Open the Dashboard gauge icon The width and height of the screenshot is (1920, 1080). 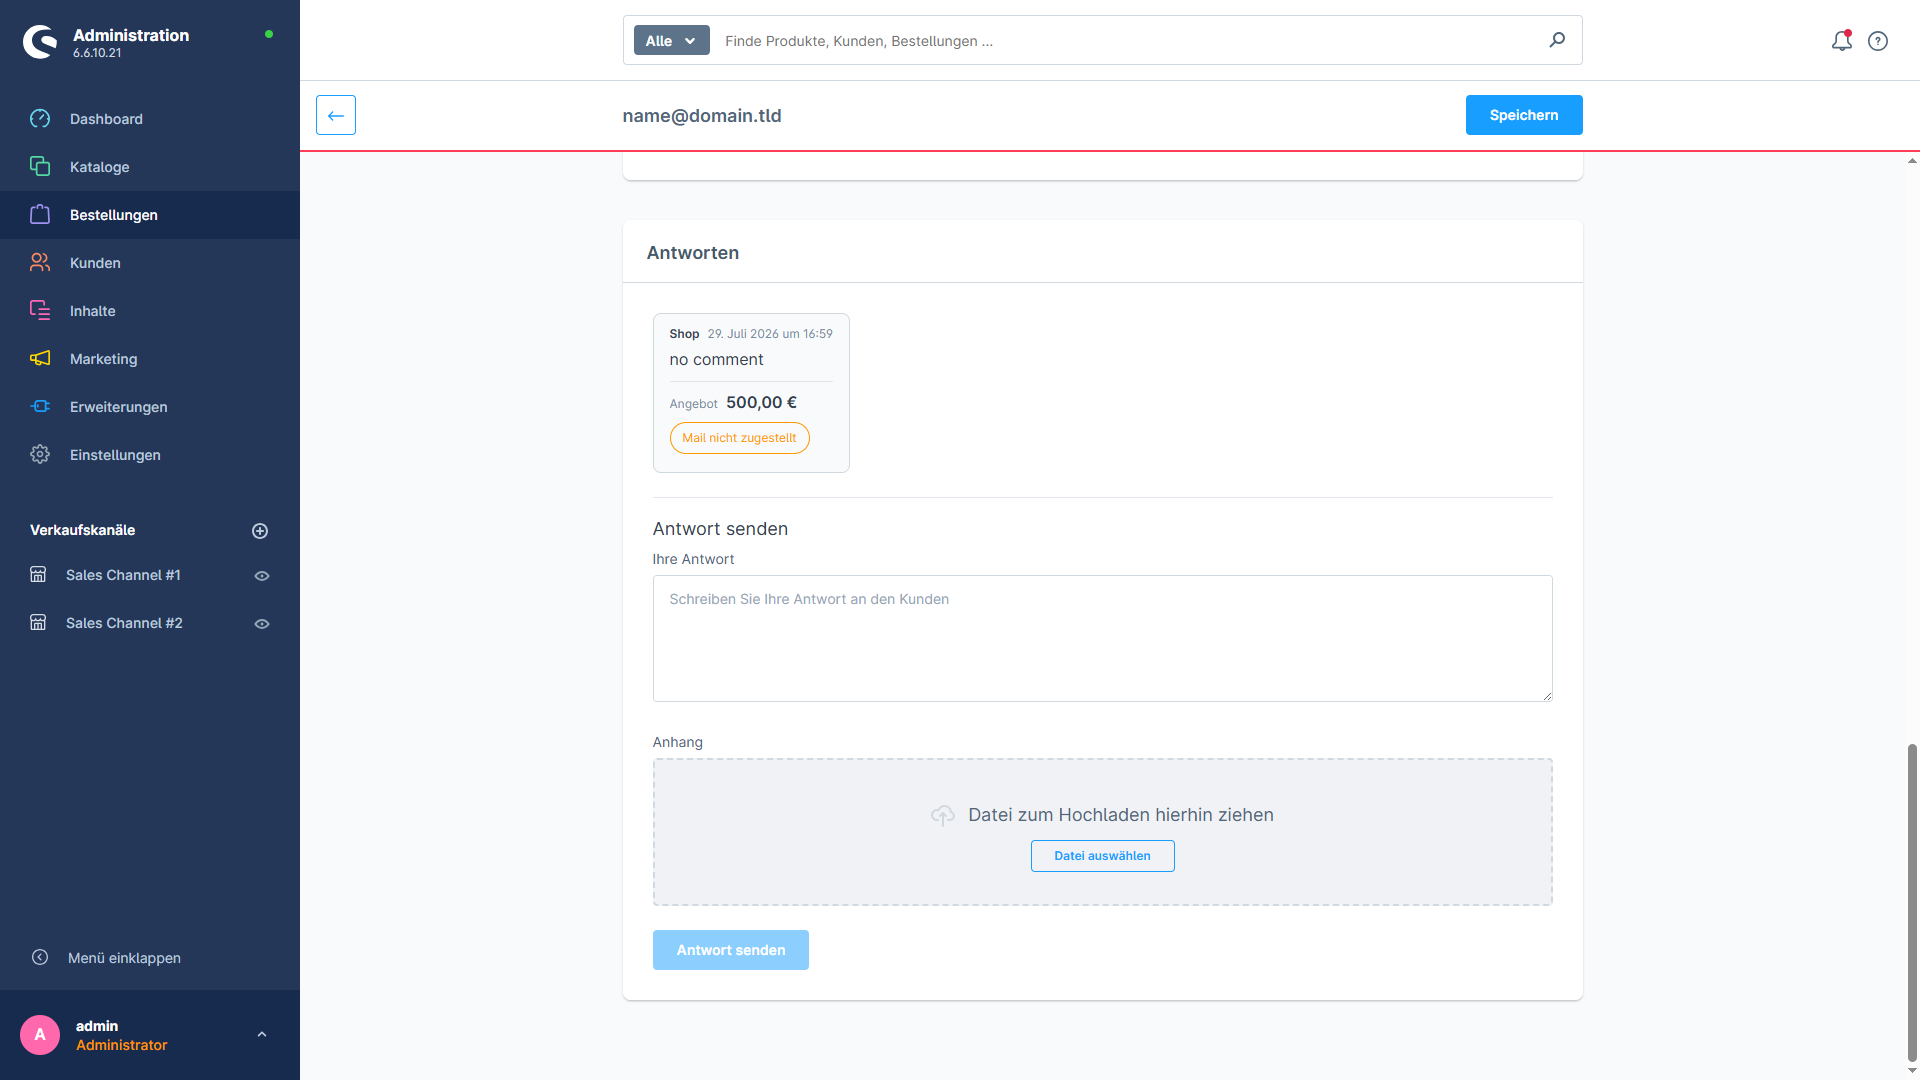click(x=40, y=119)
